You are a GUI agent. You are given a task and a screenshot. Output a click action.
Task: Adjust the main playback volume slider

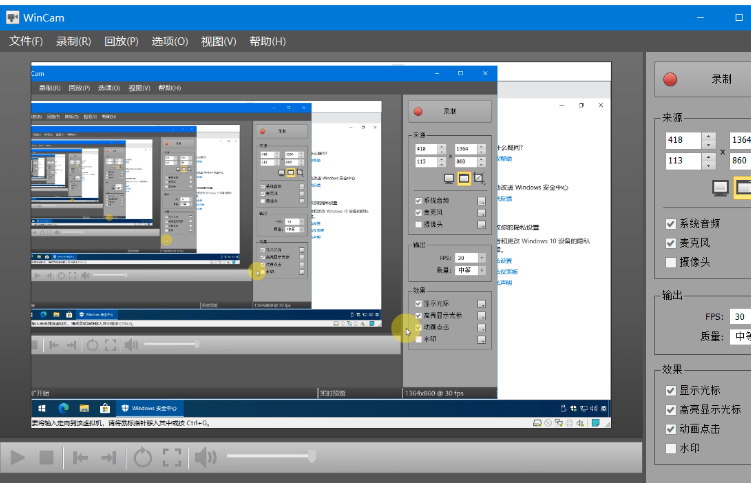(x=271, y=456)
